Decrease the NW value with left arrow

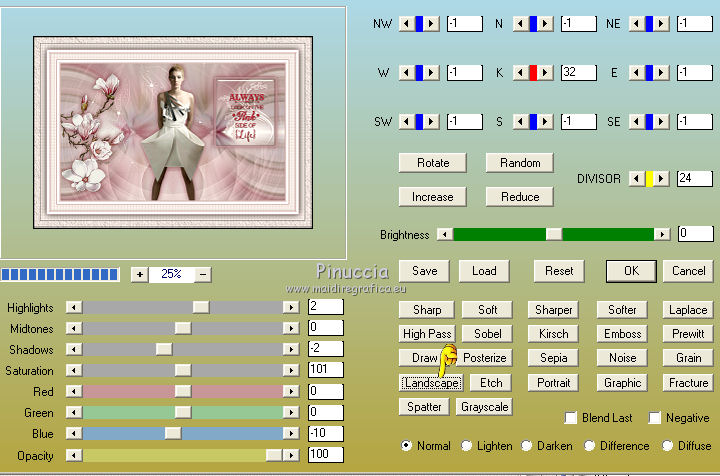(x=407, y=23)
